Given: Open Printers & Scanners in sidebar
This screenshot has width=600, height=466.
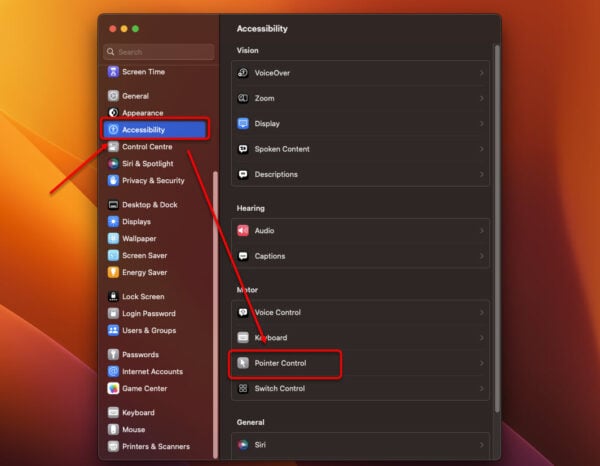Looking at the screenshot, I should pyautogui.click(x=156, y=446).
